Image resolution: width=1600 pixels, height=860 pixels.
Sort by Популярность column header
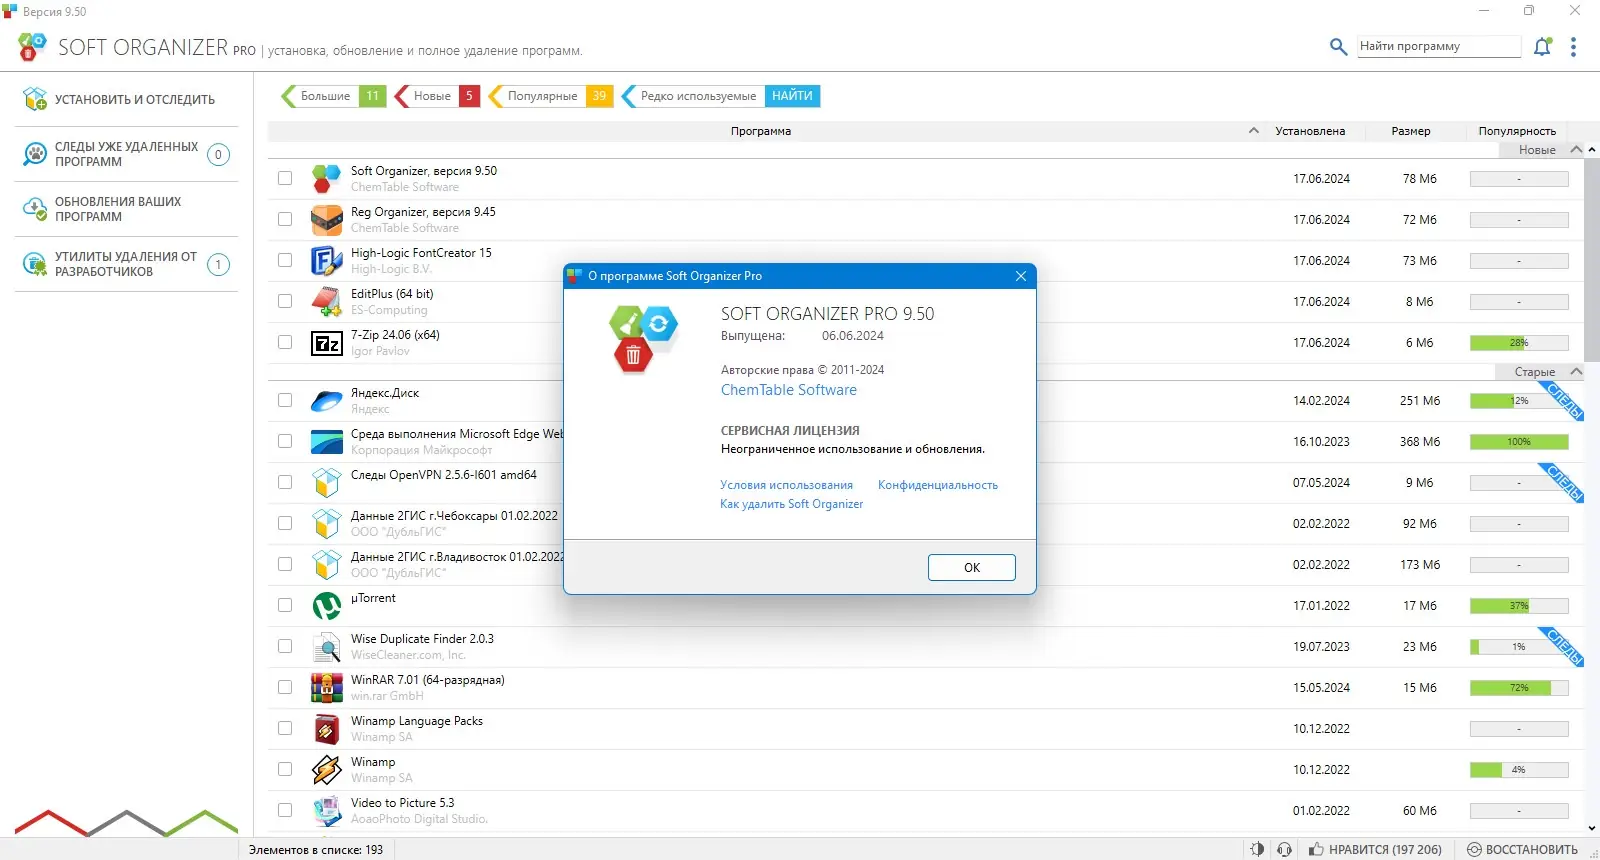[1517, 131]
